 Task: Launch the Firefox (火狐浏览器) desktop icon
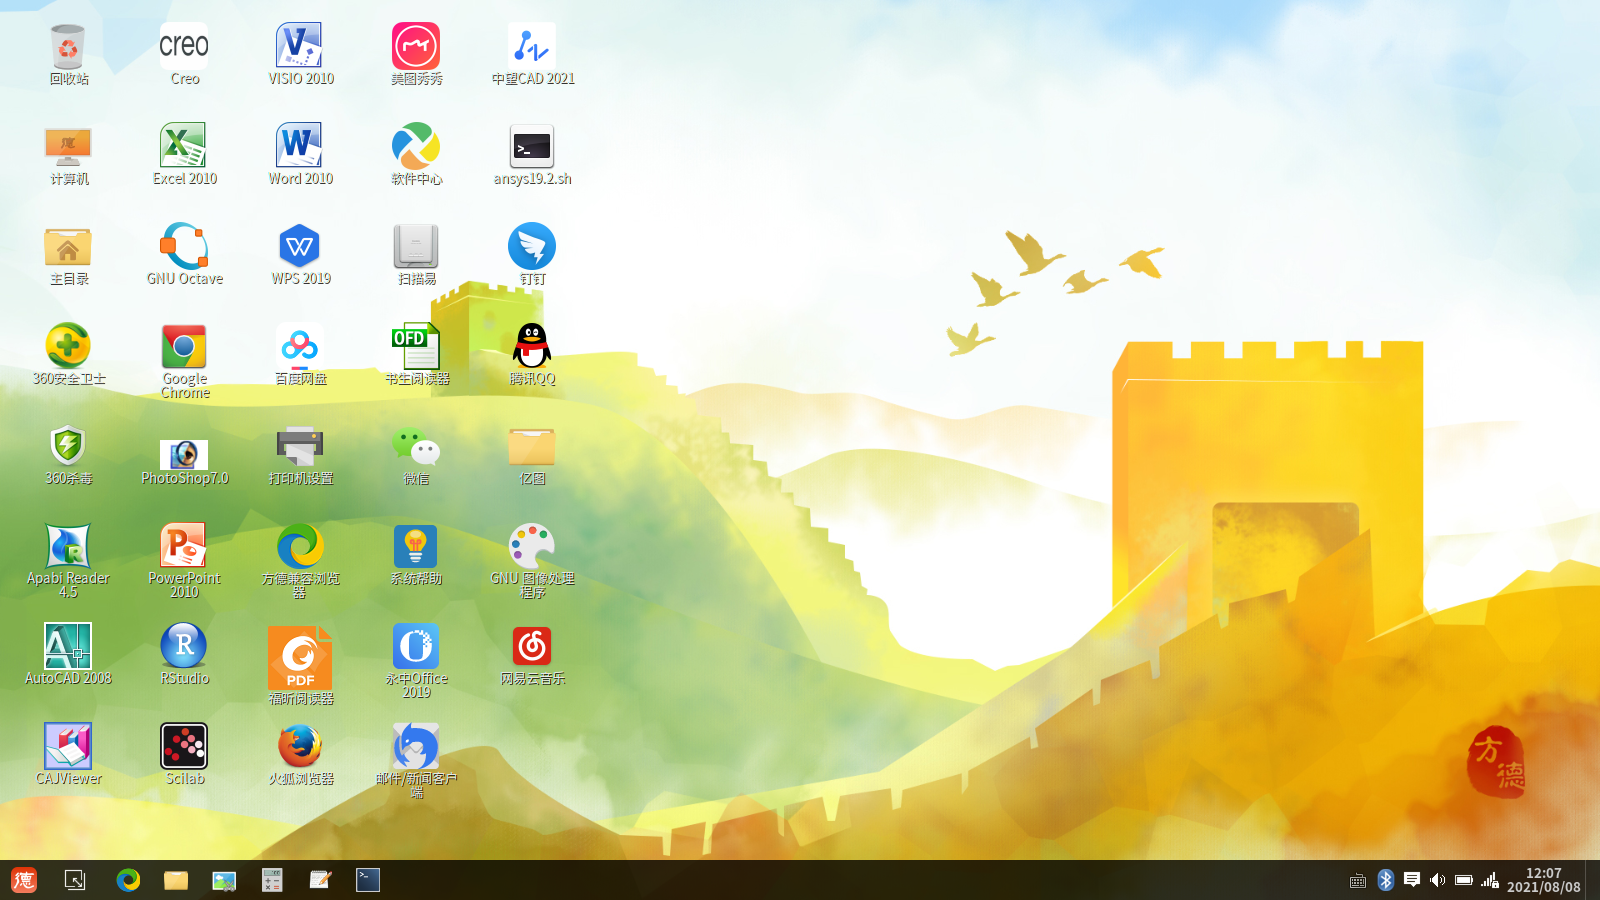(x=300, y=746)
